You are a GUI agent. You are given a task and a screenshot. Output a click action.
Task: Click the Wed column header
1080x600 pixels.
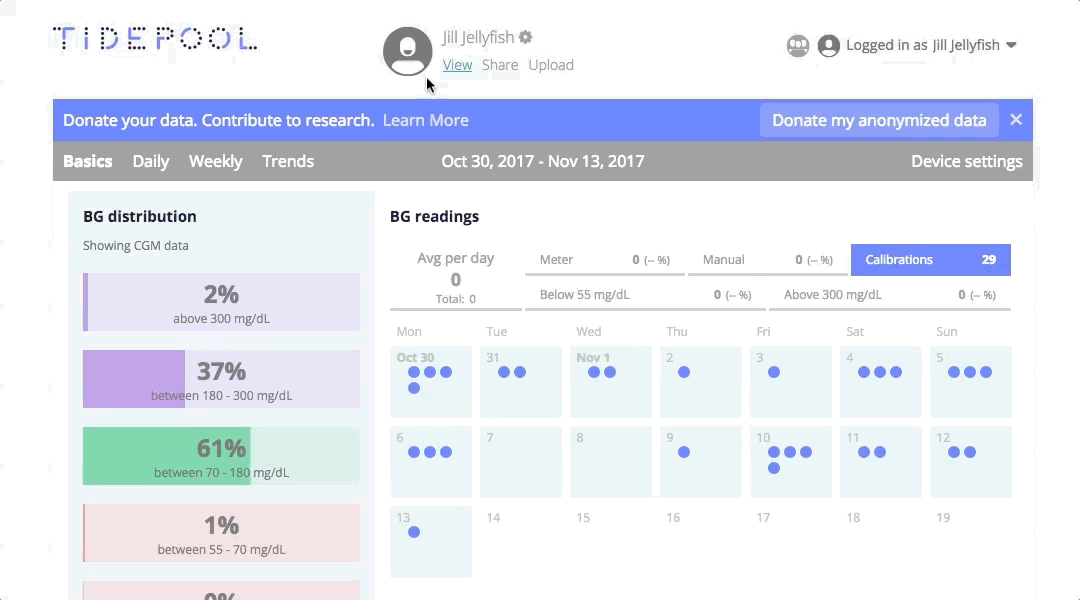click(x=589, y=331)
